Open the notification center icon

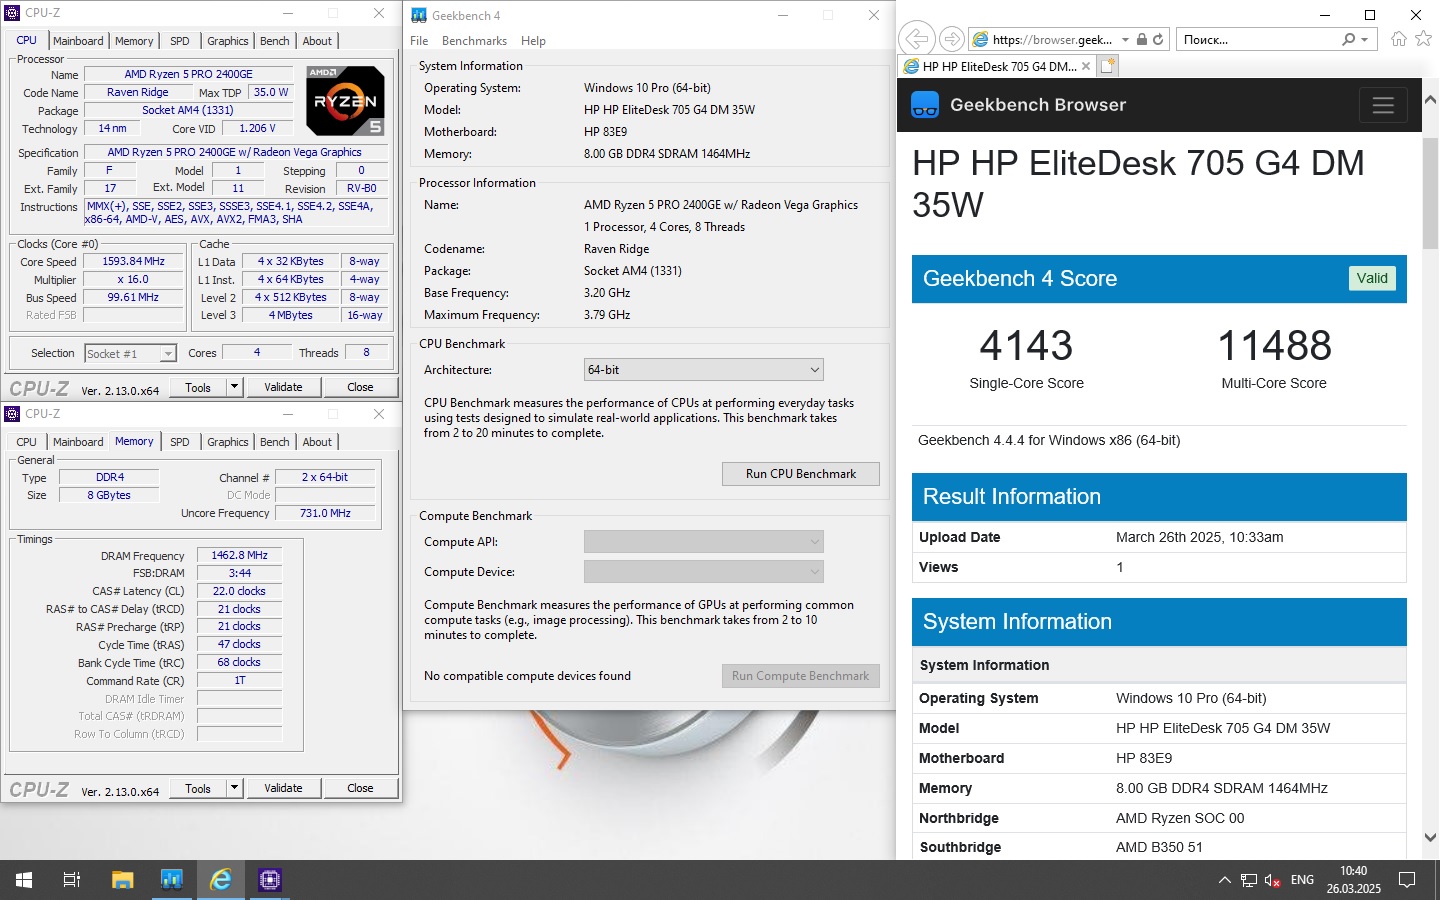coord(1407,880)
